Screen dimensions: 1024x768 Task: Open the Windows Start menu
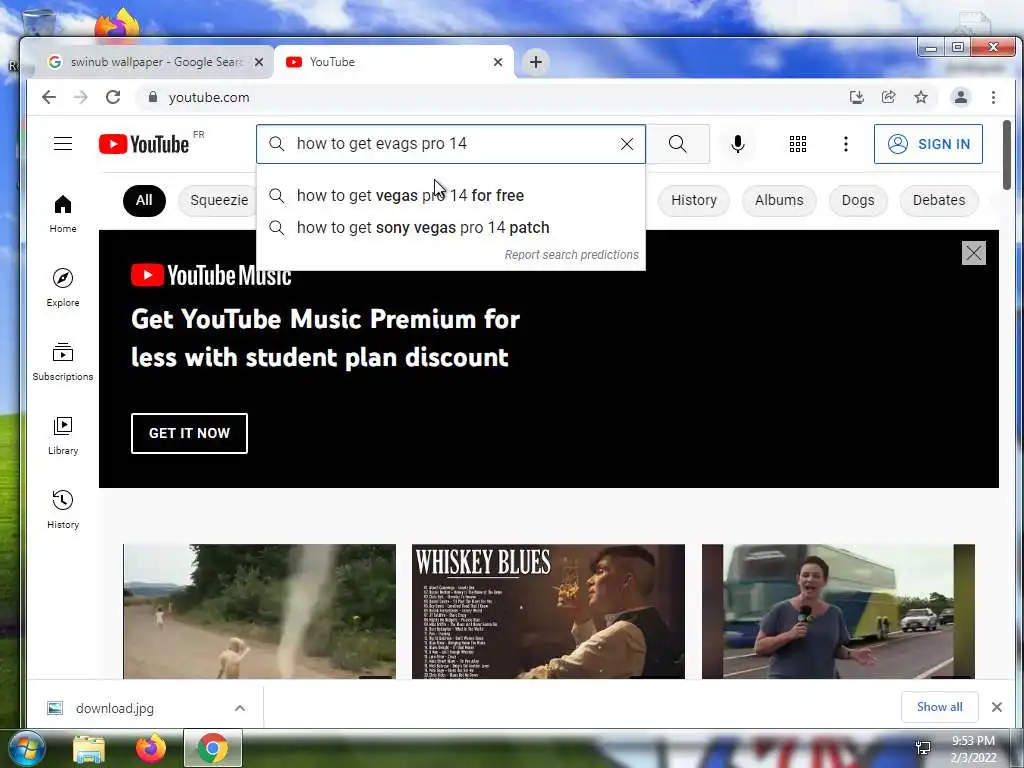26,748
